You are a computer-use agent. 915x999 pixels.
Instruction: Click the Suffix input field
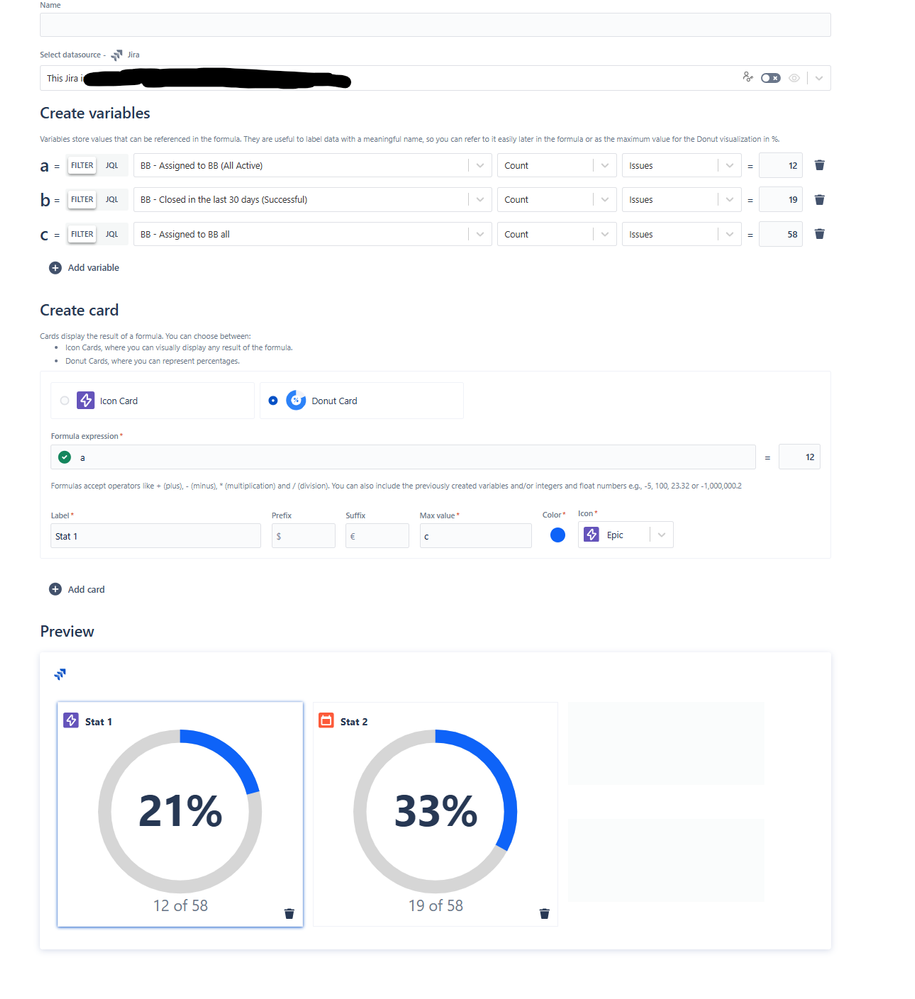point(377,536)
